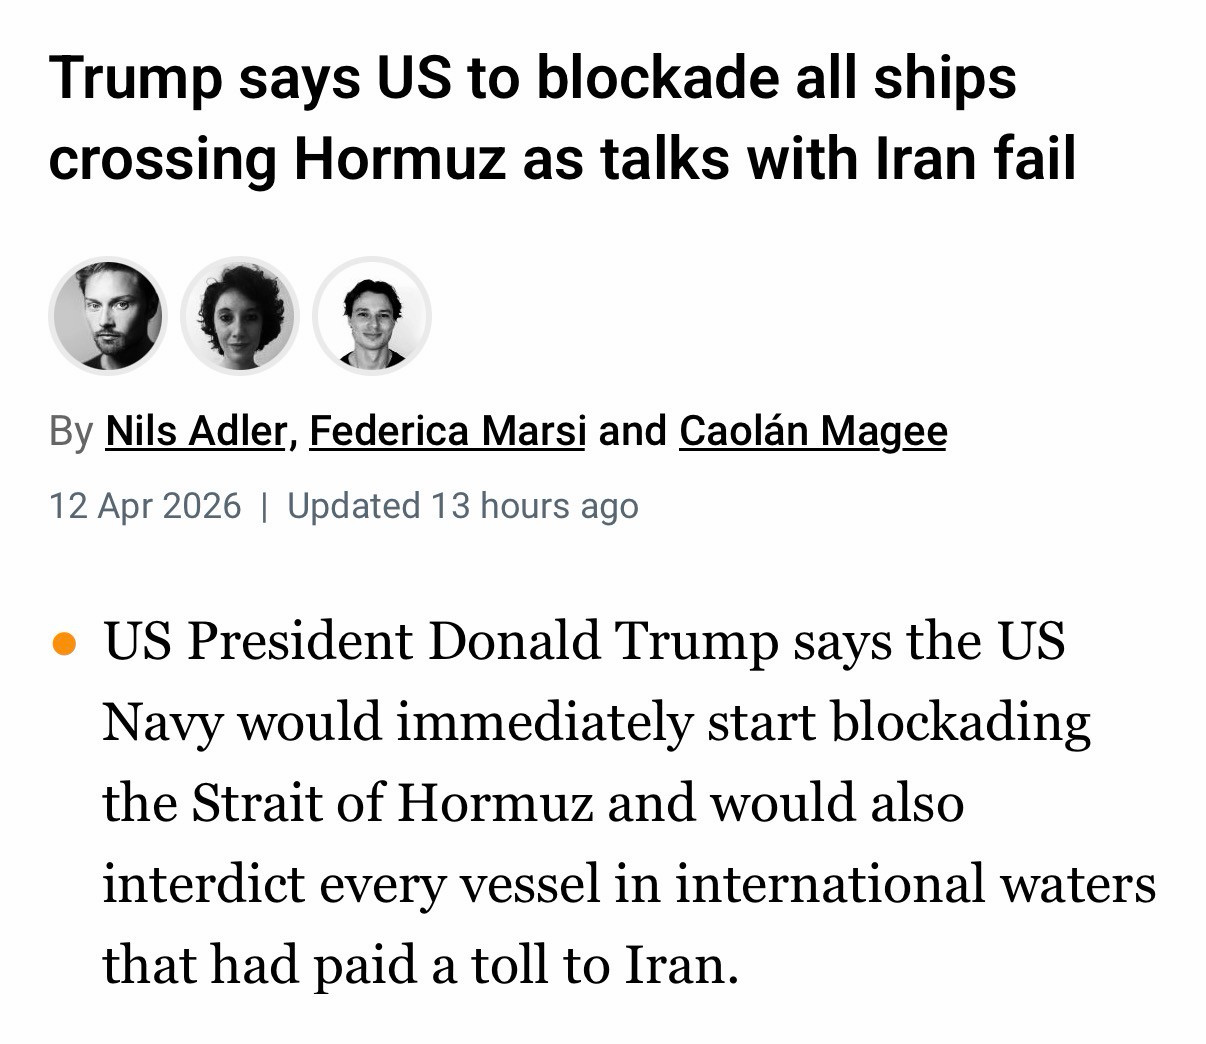The image size is (1206, 1044).
Task: Click the 'Updated 13 hours ago' timestamp
Action: (x=462, y=506)
